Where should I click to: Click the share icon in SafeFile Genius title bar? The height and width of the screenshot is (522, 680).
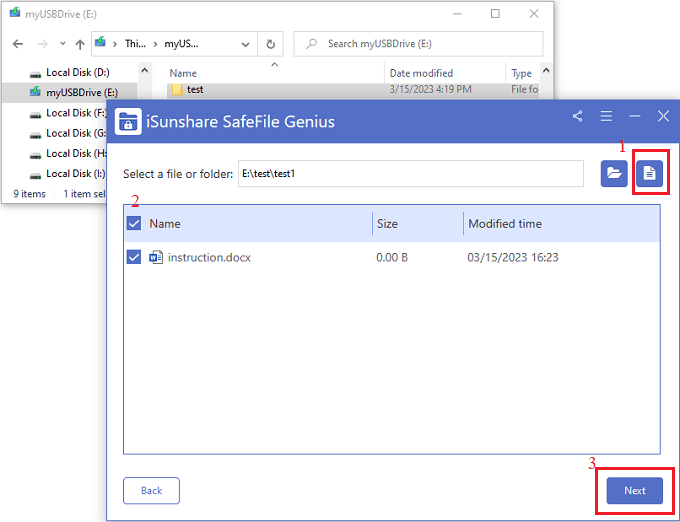coord(577,116)
